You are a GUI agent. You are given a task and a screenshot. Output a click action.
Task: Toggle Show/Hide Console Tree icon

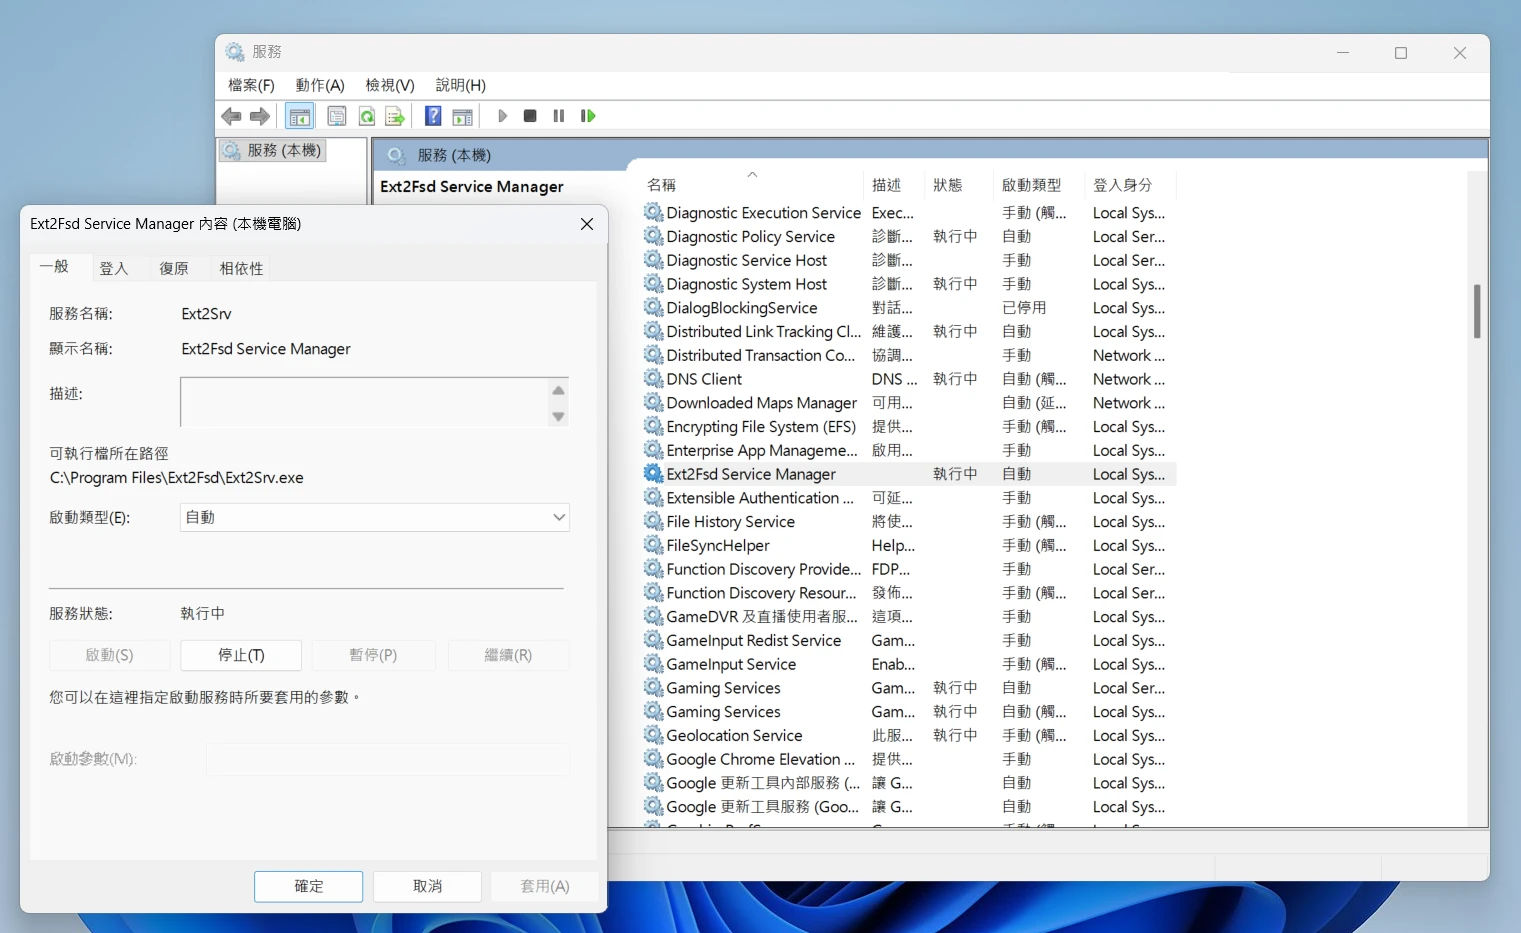[x=299, y=117]
